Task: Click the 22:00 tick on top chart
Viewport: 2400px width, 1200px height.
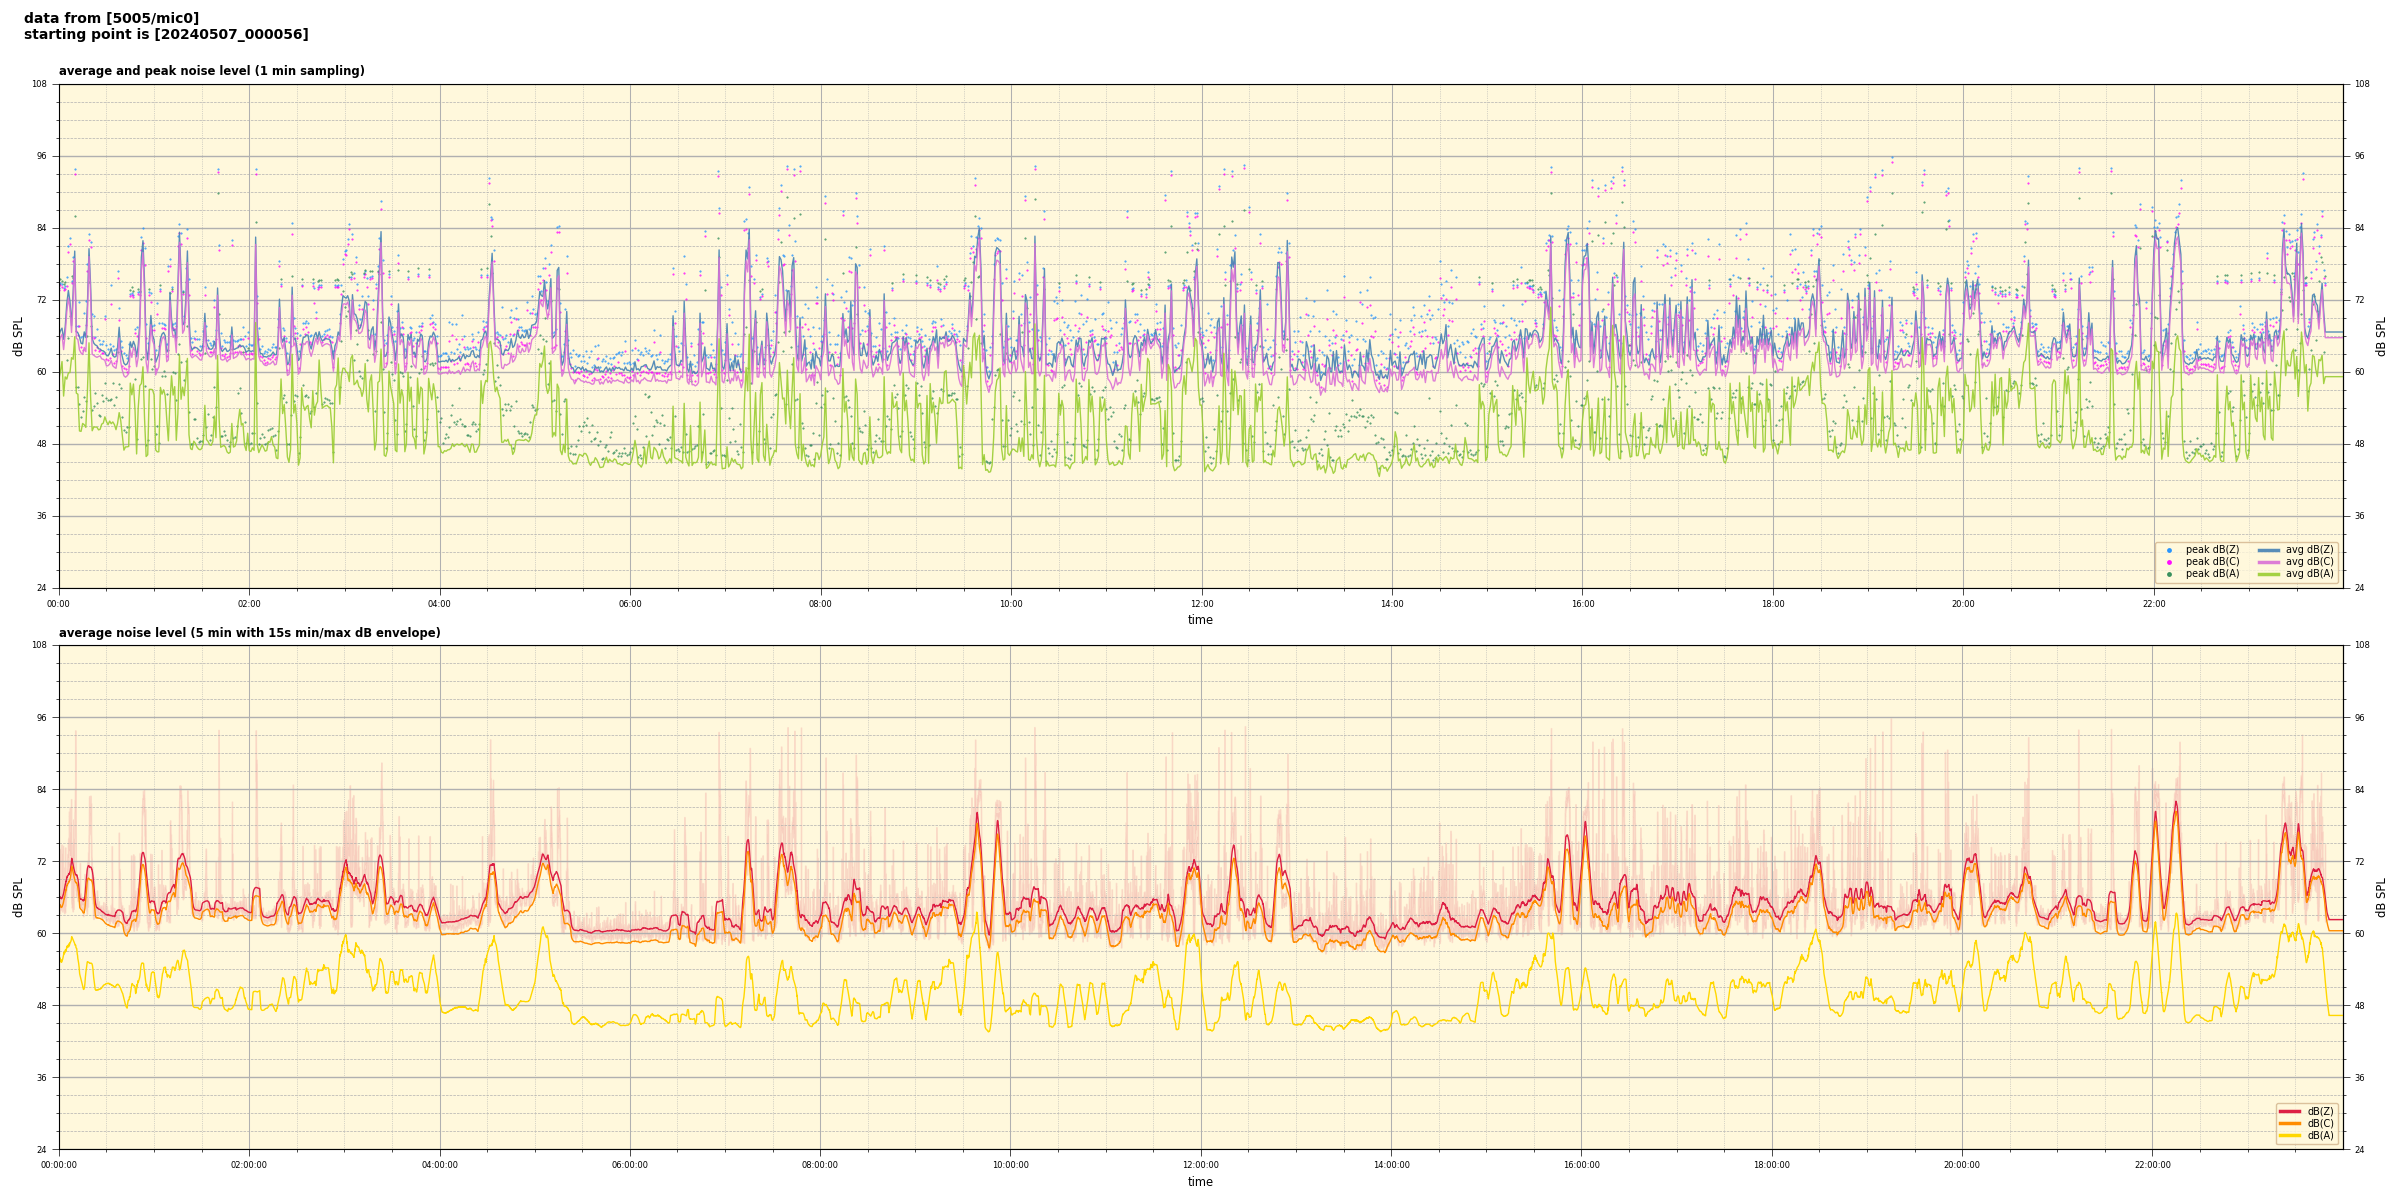Action: tap(2153, 604)
